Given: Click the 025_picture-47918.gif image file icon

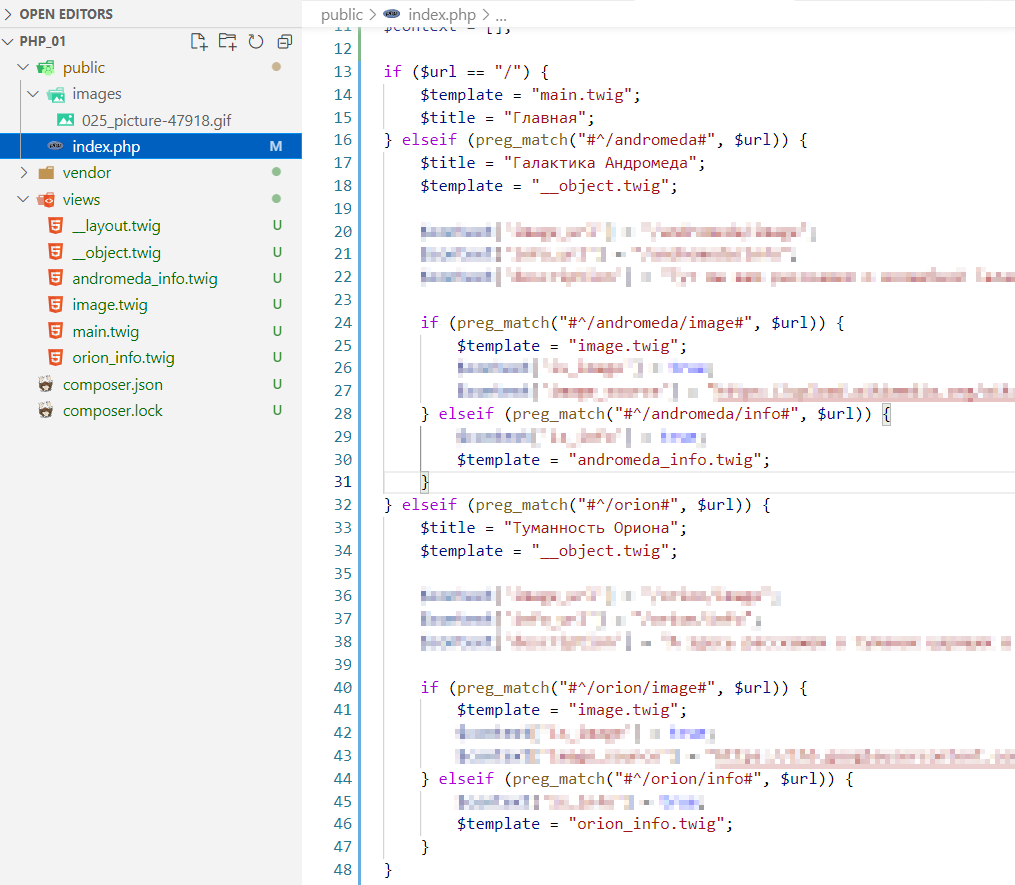Looking at the screenshot, I should tap(65, 120).
